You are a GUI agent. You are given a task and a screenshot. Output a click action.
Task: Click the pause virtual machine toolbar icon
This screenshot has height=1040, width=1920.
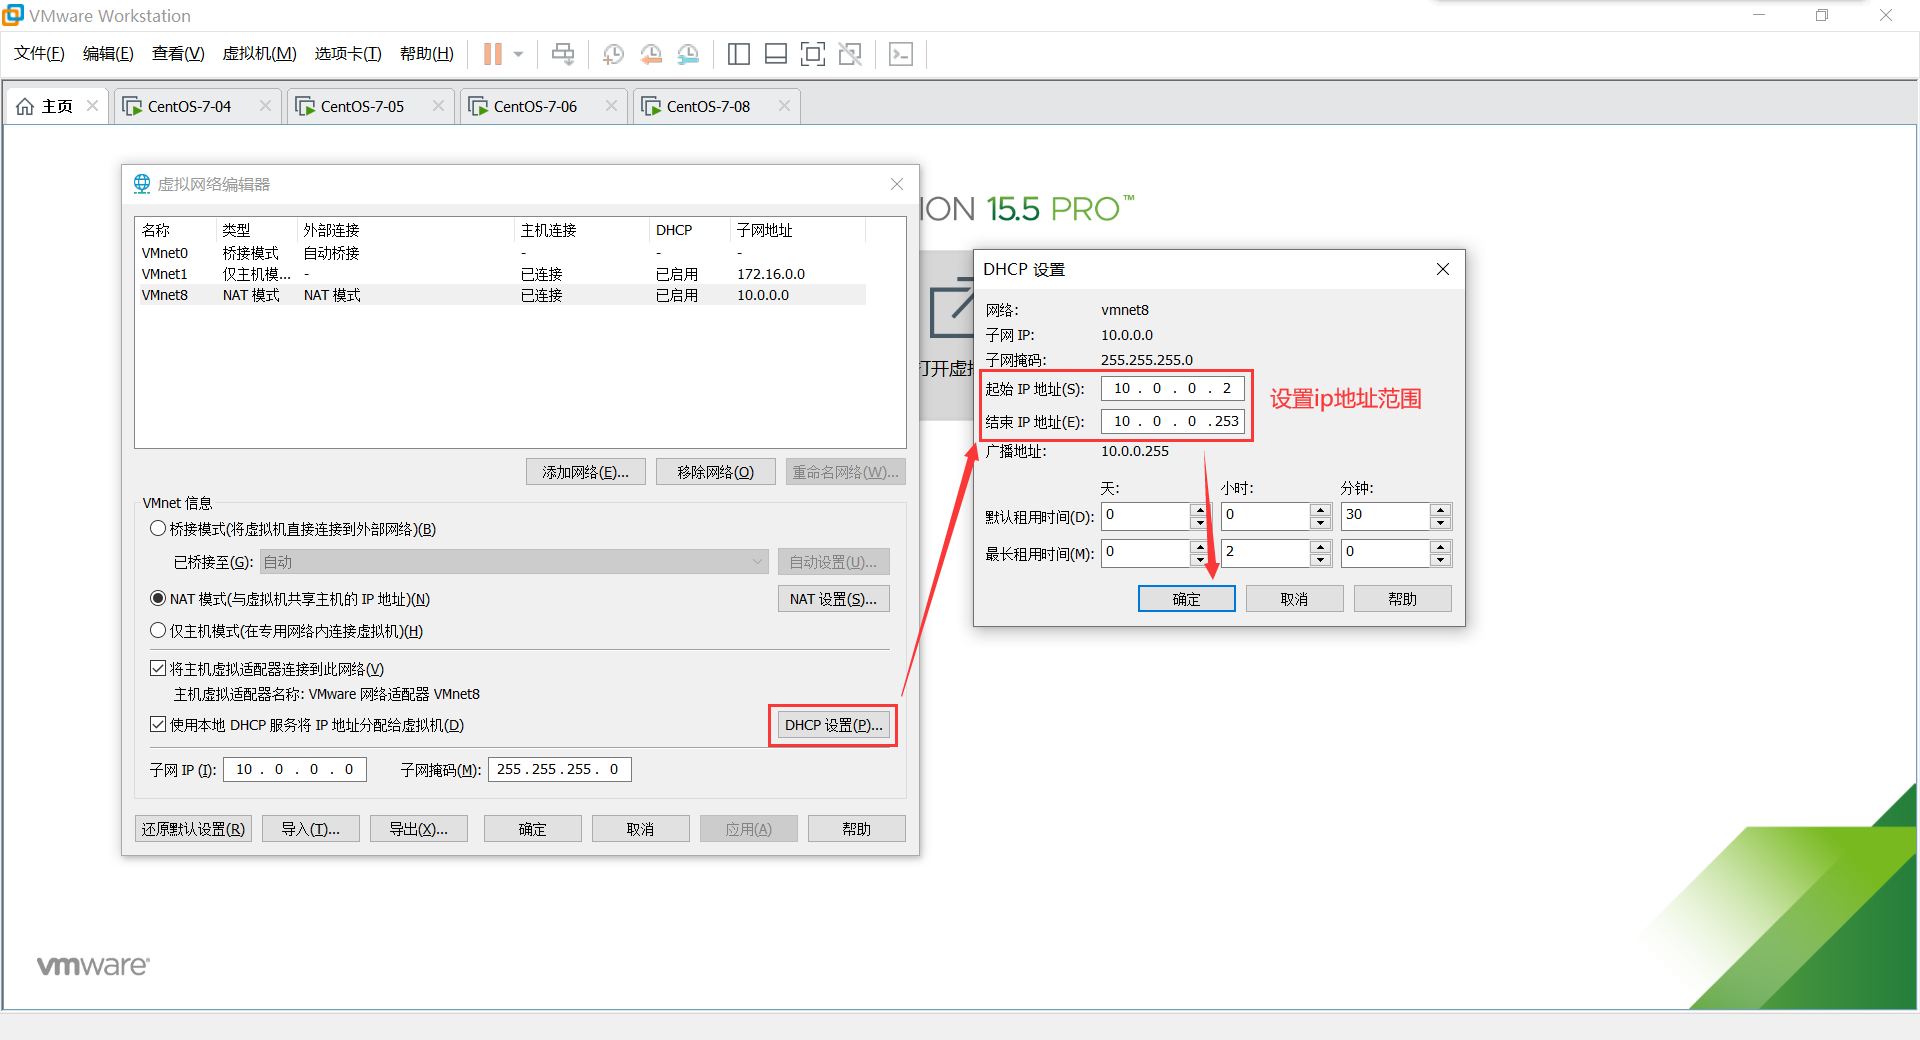492,54
